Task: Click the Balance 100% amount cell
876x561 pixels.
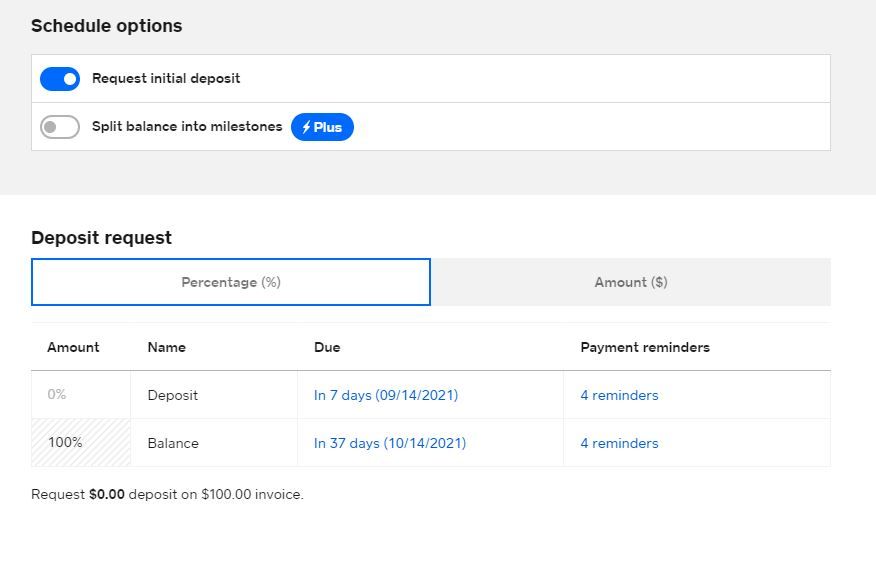Action: tap(81, 443)
